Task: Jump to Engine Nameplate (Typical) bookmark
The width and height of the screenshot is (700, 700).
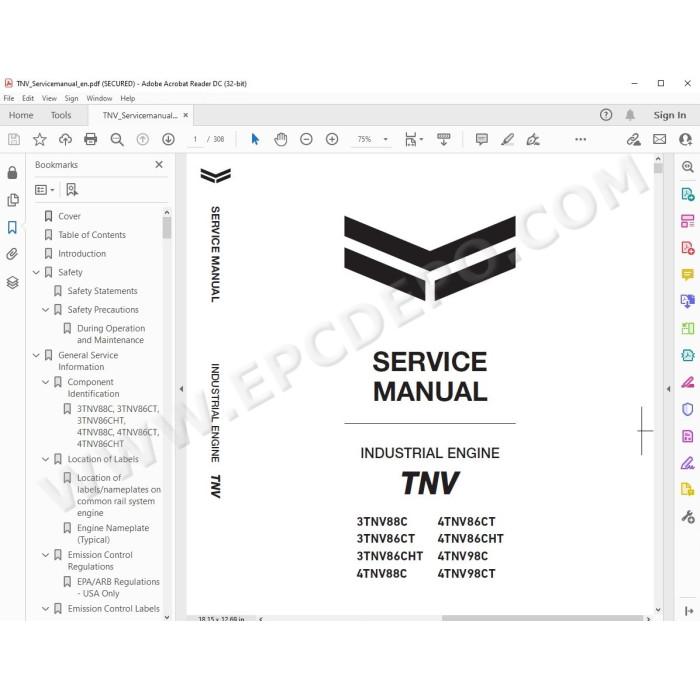Action: point(113,534)
